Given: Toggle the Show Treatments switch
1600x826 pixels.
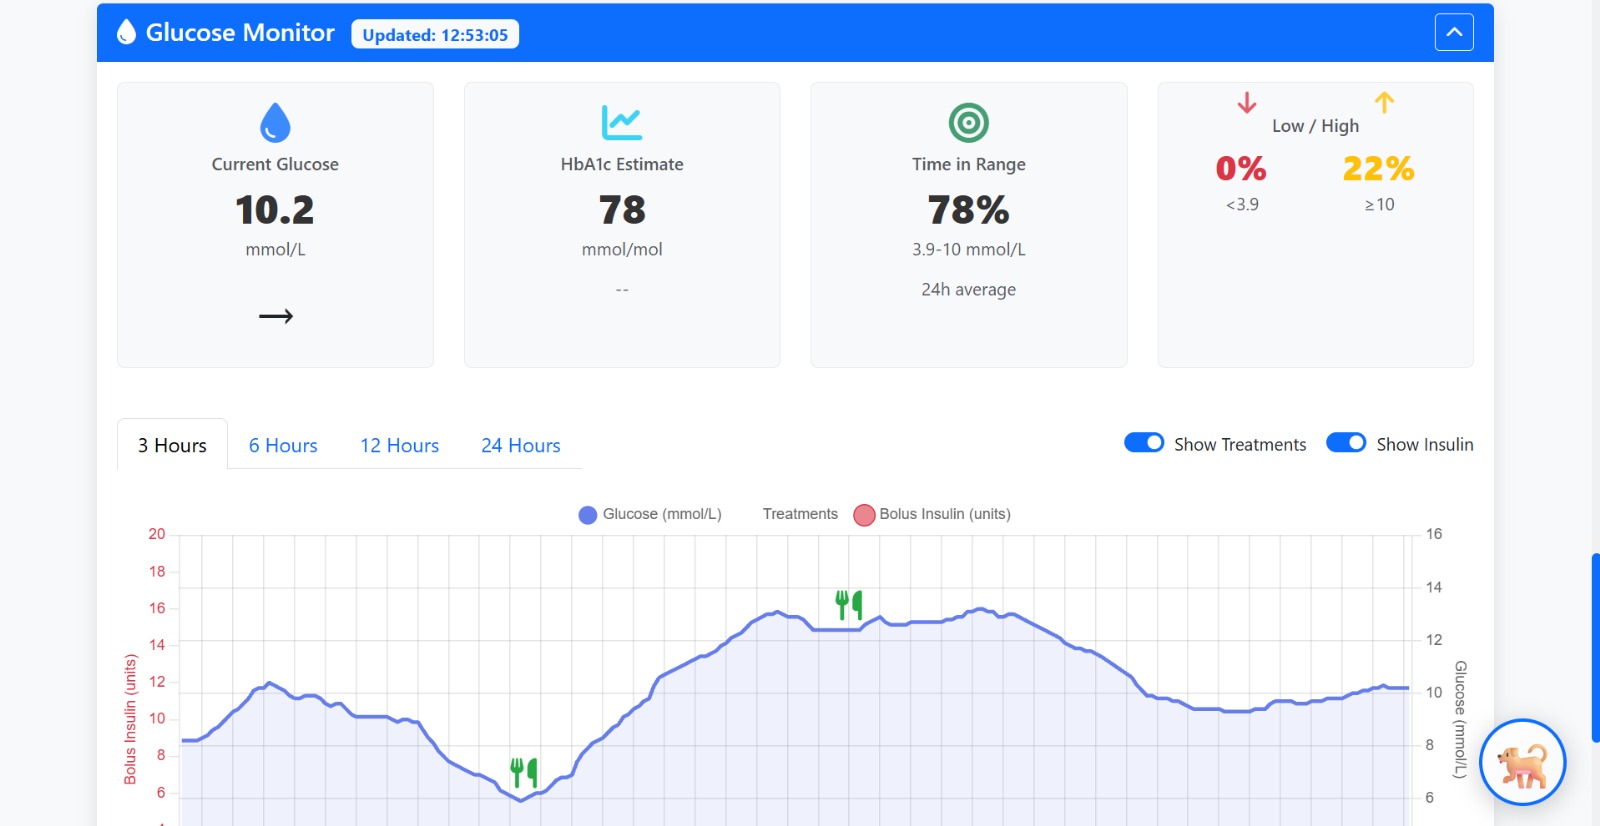Looking at the screenshot, I should (x=1144, y=443).
